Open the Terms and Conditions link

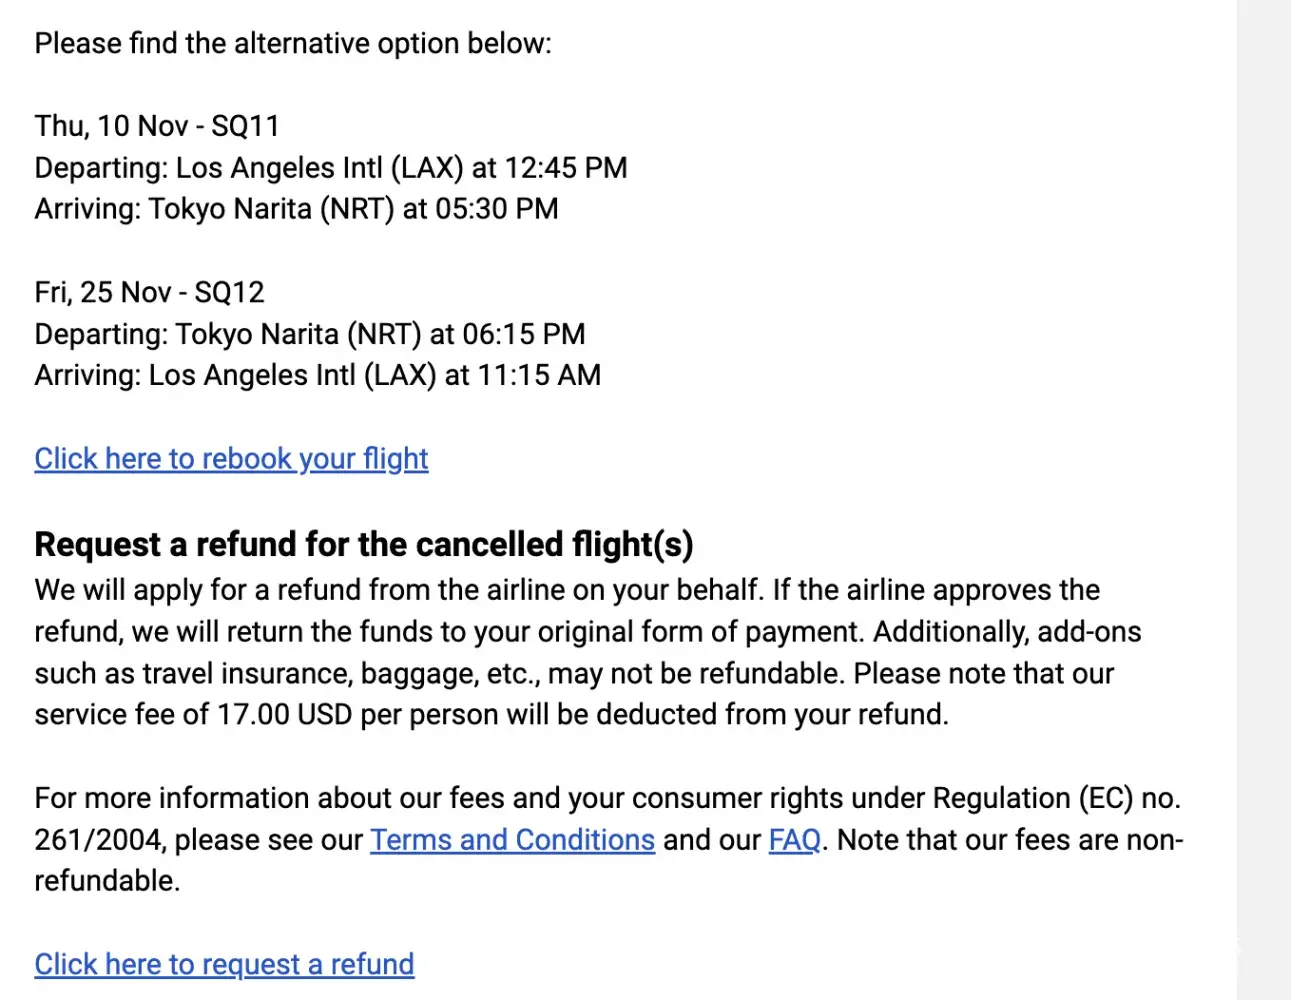point(512,840)
